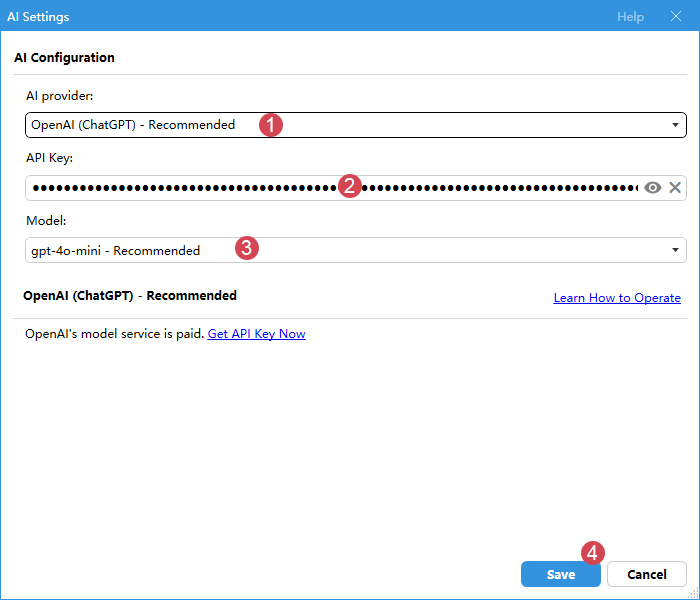Cancel the AI Settings dialog
The width and height of the screenshot is (700, 600).
tap(646, 574)
